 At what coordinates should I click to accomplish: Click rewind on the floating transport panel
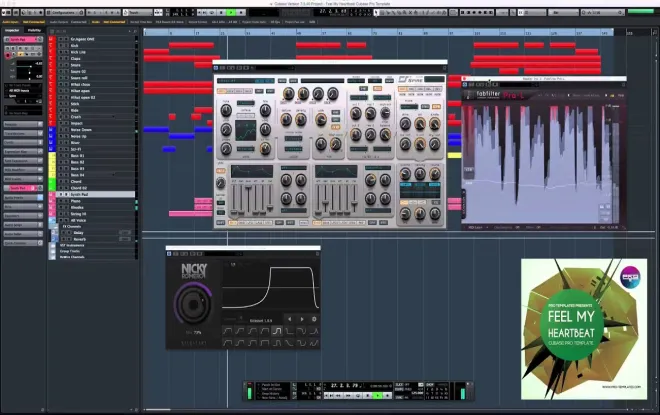click(338, 395)
